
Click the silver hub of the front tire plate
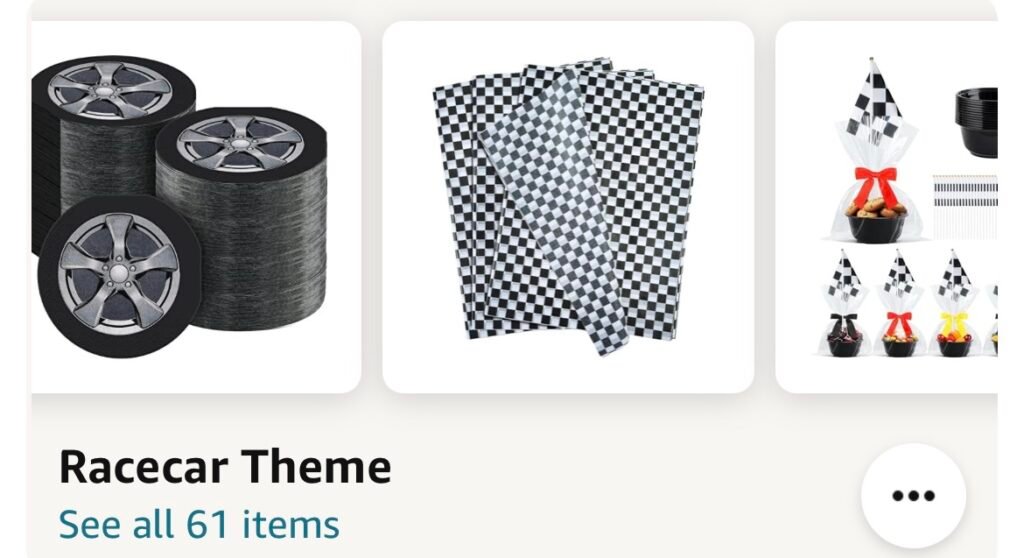pyautogui.click(x=119, y=273)
